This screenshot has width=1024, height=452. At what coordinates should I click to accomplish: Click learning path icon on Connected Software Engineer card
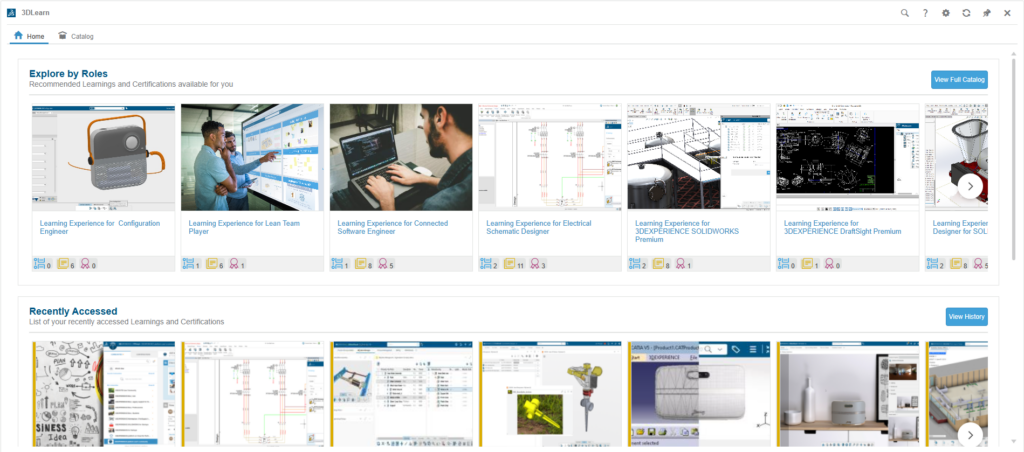[336, 264]
